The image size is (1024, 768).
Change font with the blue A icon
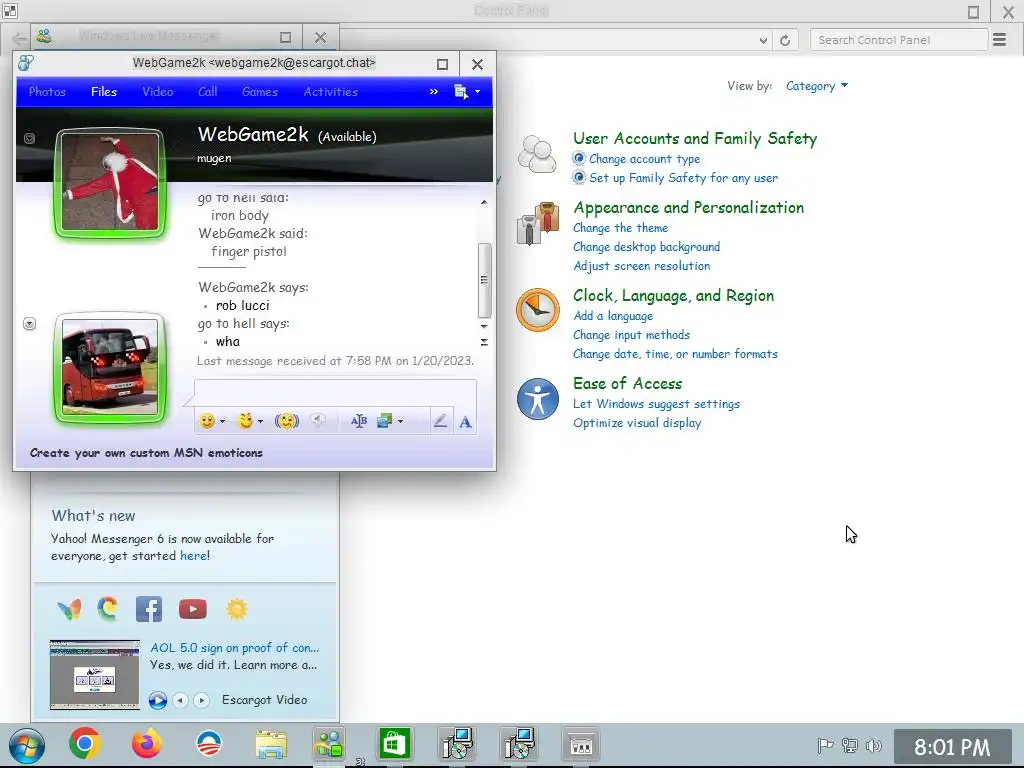click(465, 422)
